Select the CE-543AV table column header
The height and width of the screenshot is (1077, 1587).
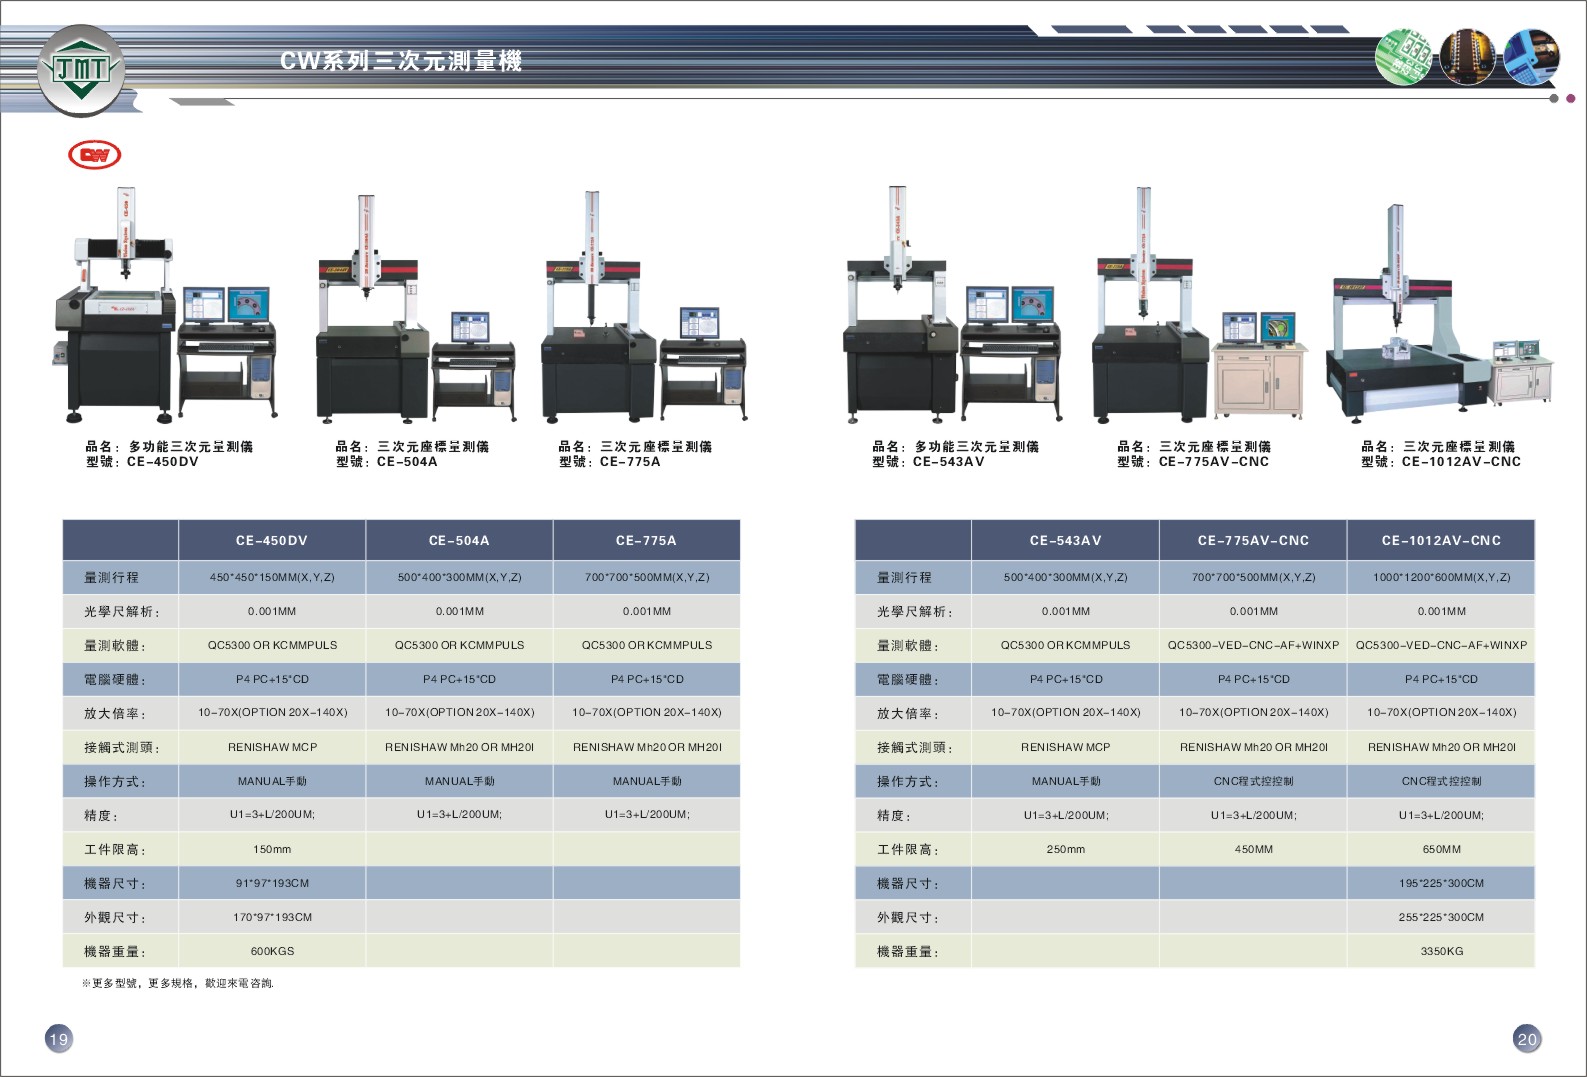point(1065,540)
